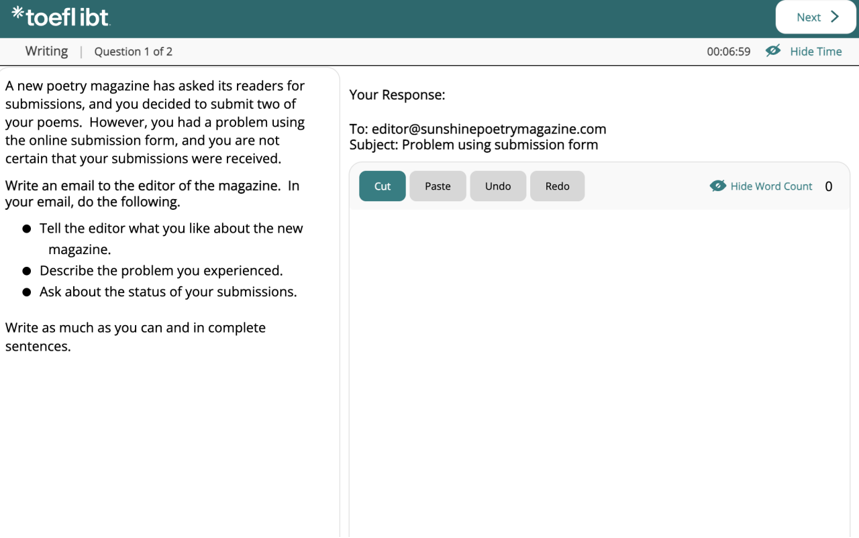Click the Redo button
859x538 pixels.
pyautogui.click(x=557, y=186)
